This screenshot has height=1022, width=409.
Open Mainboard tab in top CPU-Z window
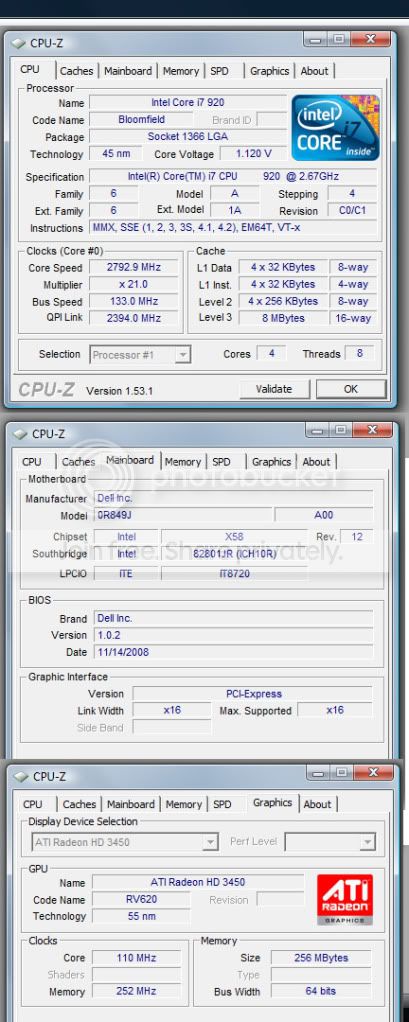tap(128, 71)
